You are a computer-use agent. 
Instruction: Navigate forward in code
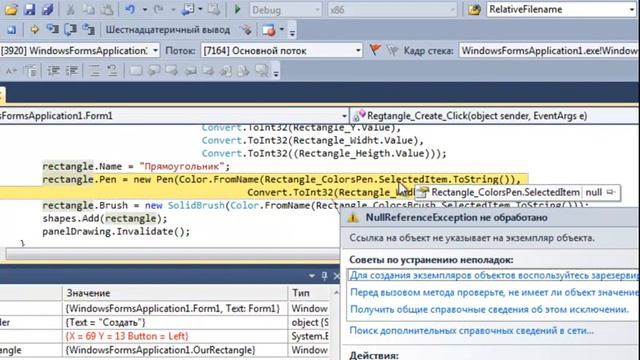pos(213,9)
